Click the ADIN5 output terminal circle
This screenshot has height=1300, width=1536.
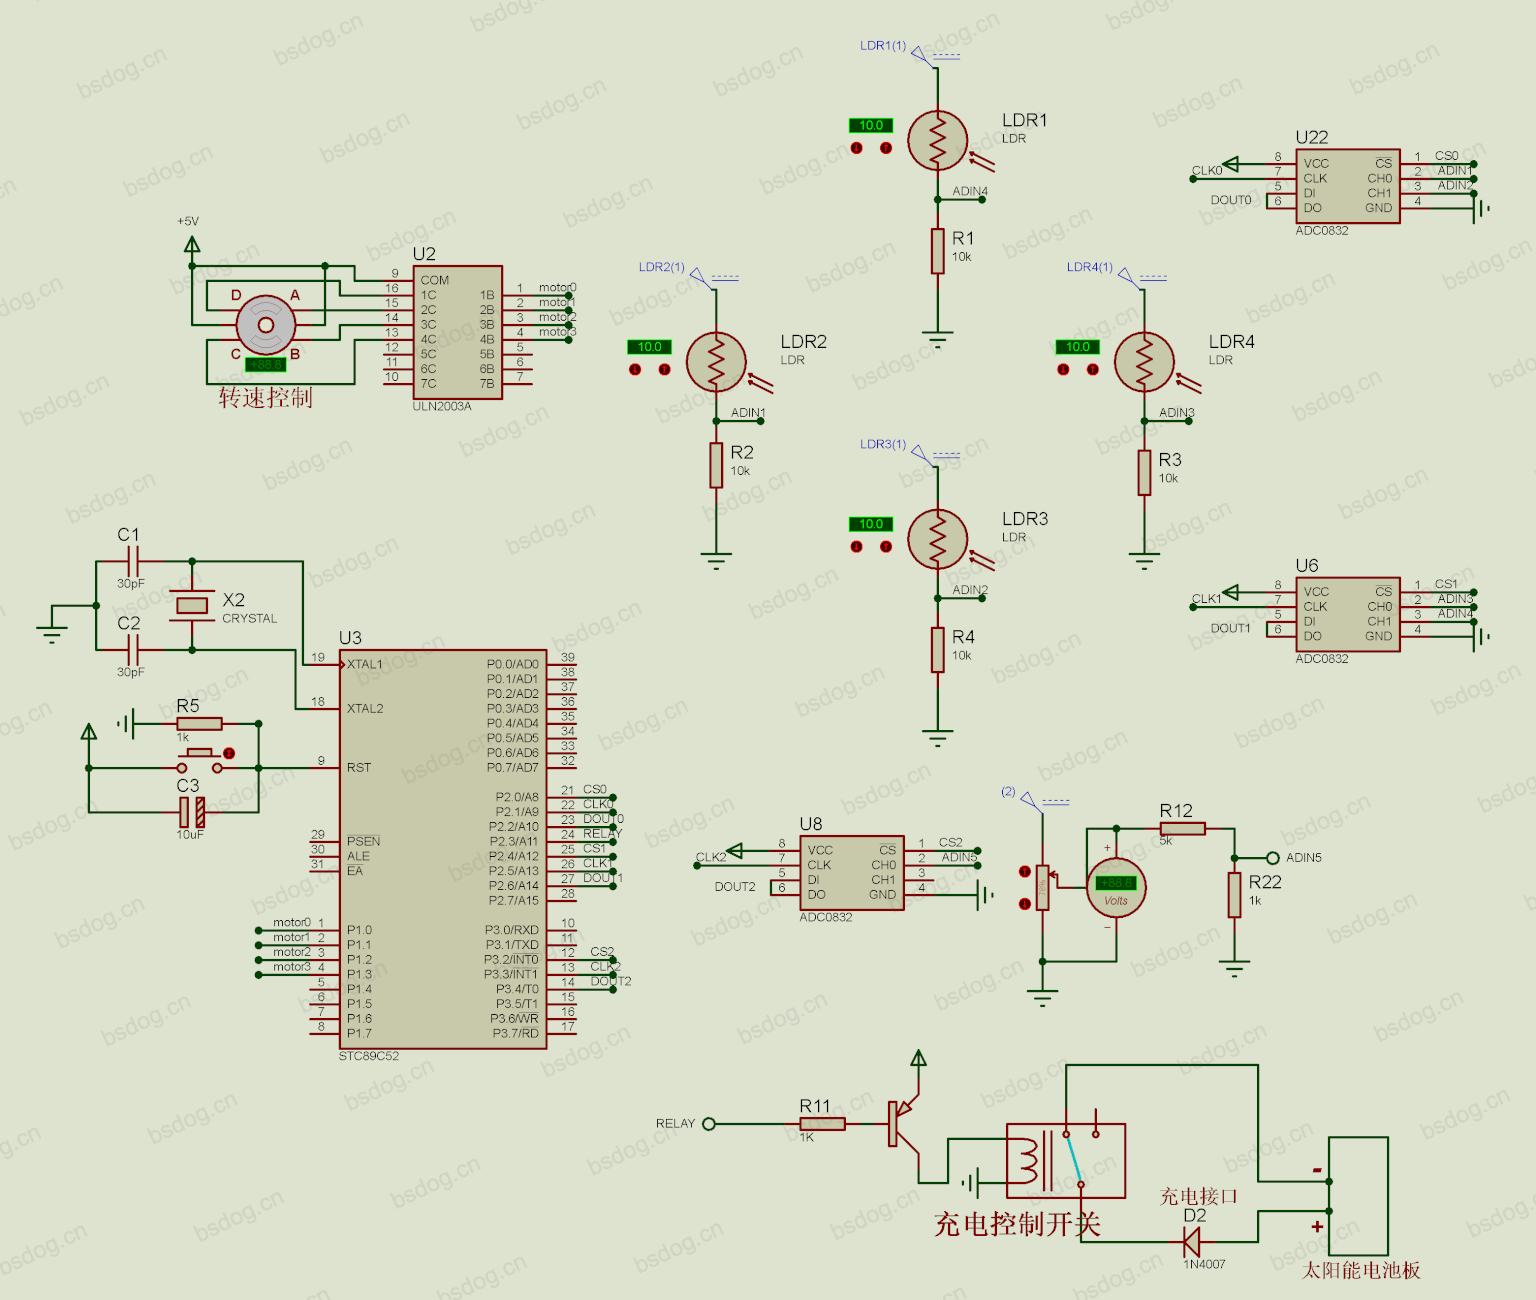click(1273, 858)
